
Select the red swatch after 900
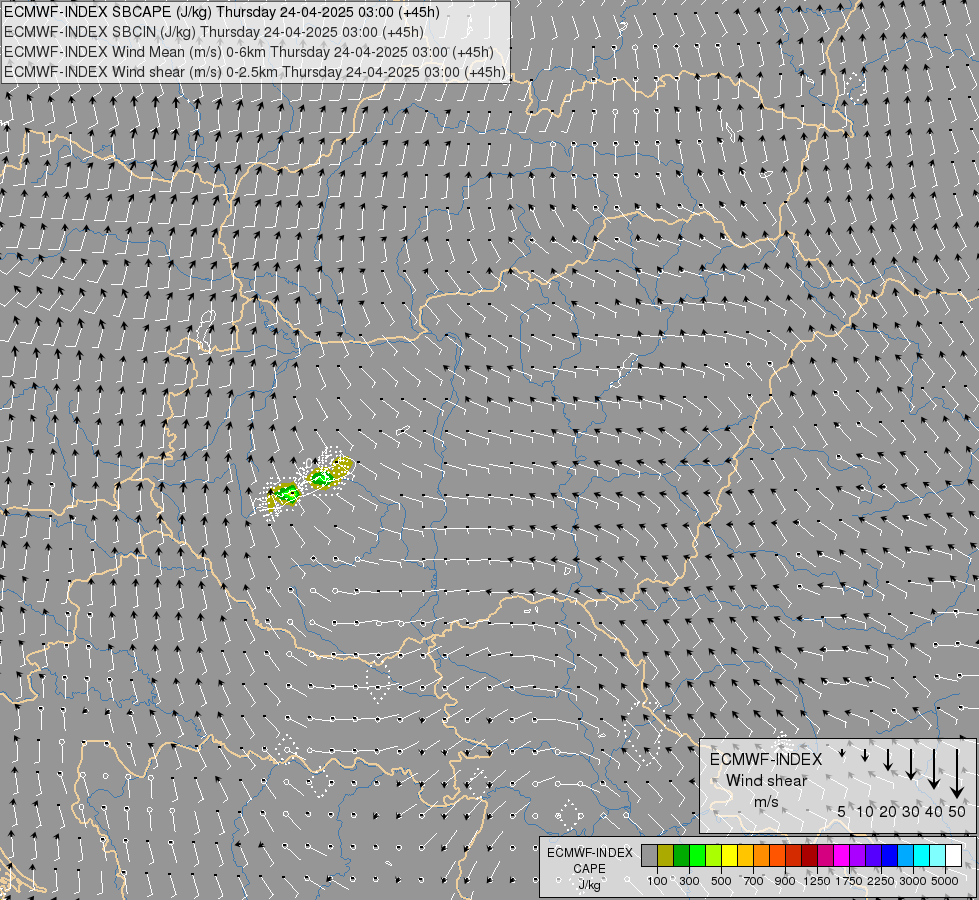click(794, 856)
